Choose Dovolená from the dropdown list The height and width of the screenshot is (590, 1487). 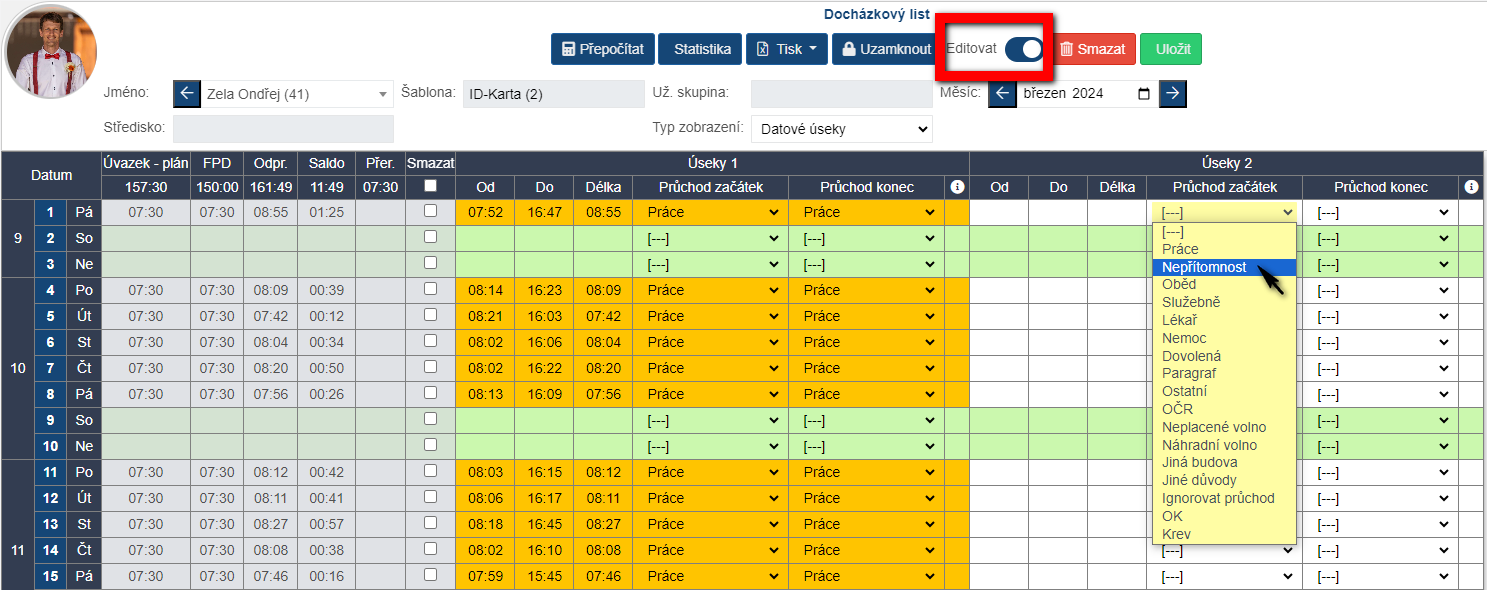pyautogui.click(x=1191, y=356)
